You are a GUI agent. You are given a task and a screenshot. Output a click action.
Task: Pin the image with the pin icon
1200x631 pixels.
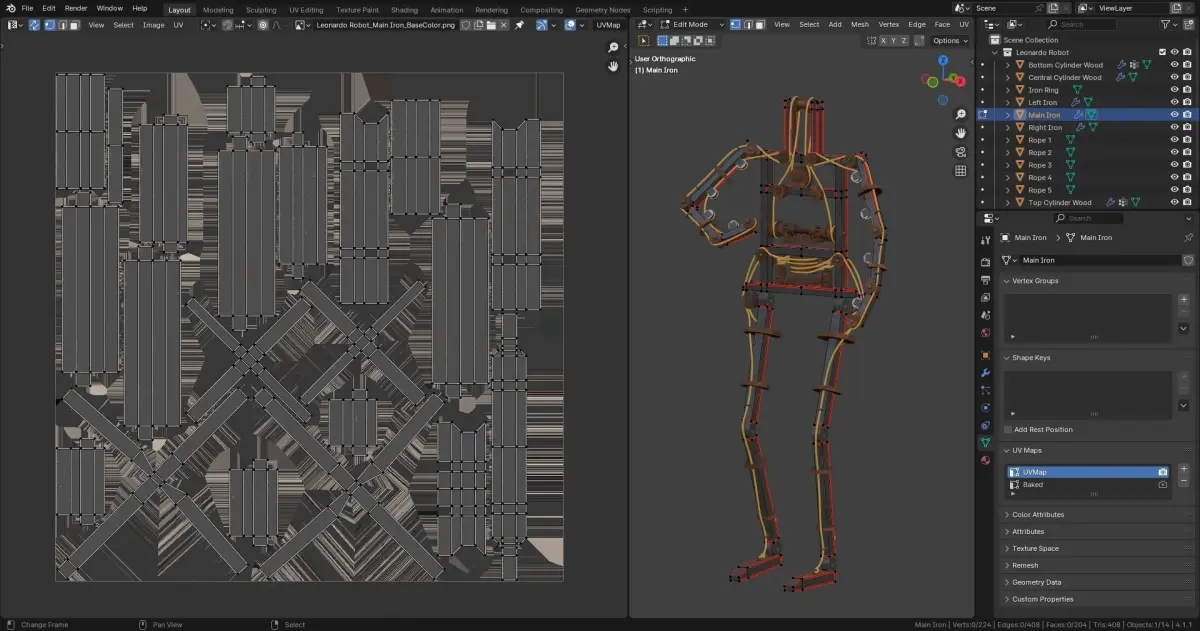pyautogui.click(x=519, y=24)
